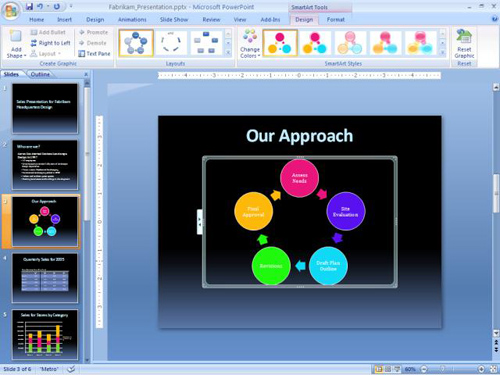Toggle the text pane side arrow tab
Image resolution: width=500 pixels, height=375 pixels.
tap(200, 222)
